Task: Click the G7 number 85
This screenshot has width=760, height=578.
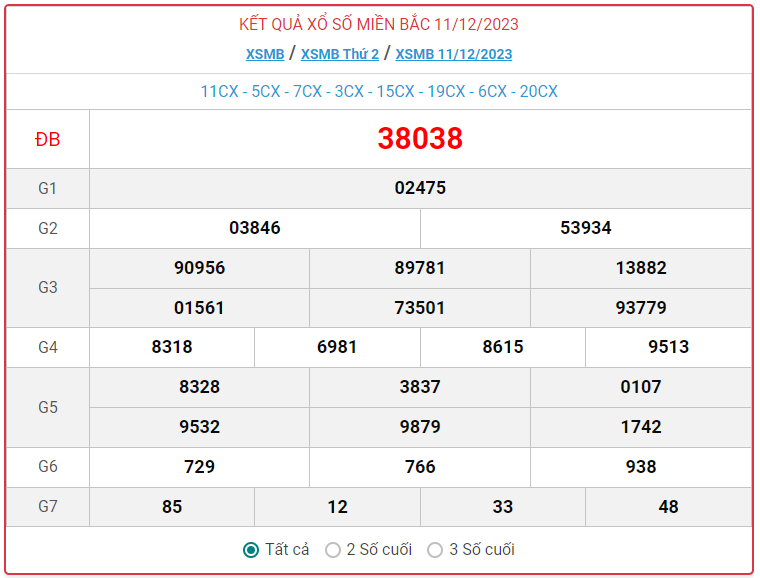Action: click(172, 507)
